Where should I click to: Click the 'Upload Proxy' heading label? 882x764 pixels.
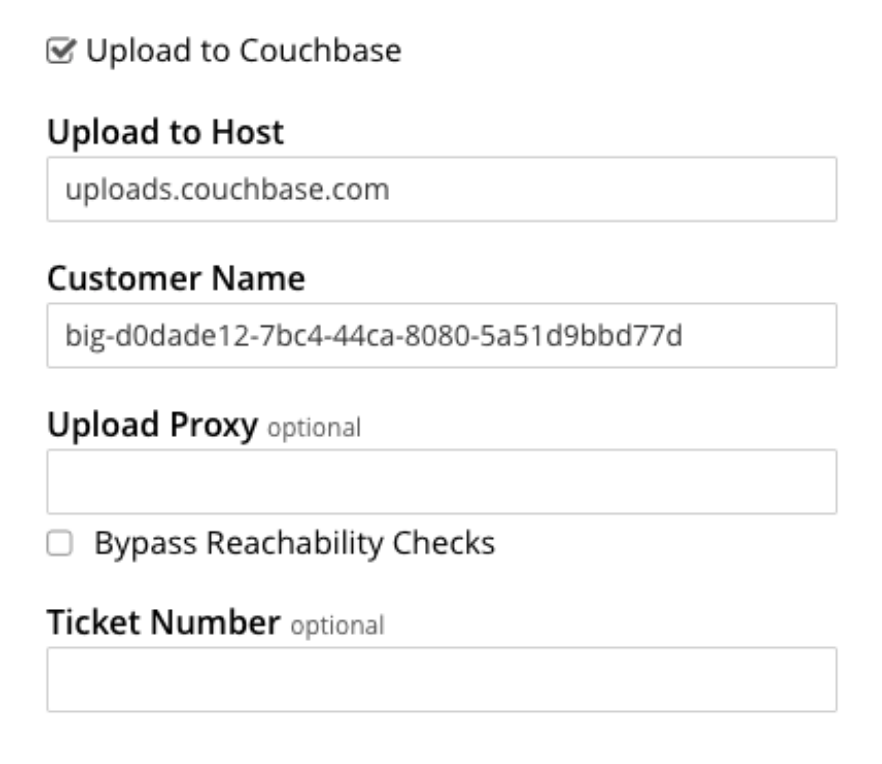(152, 426)
